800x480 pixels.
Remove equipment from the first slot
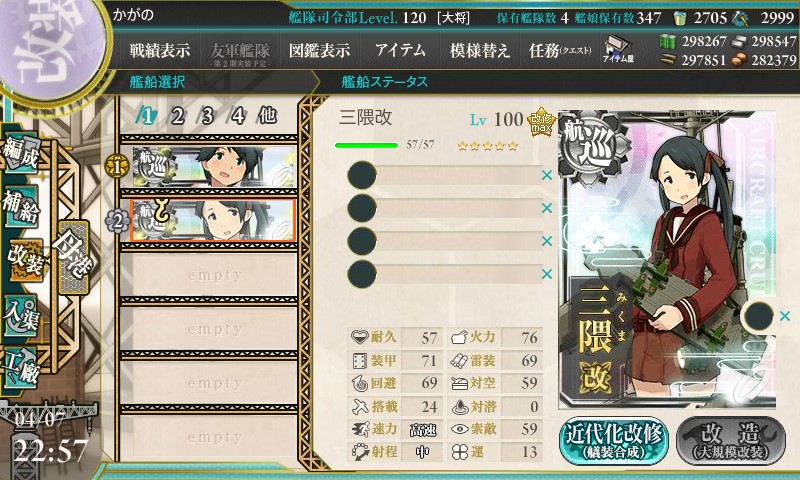(x=547, y=175)
